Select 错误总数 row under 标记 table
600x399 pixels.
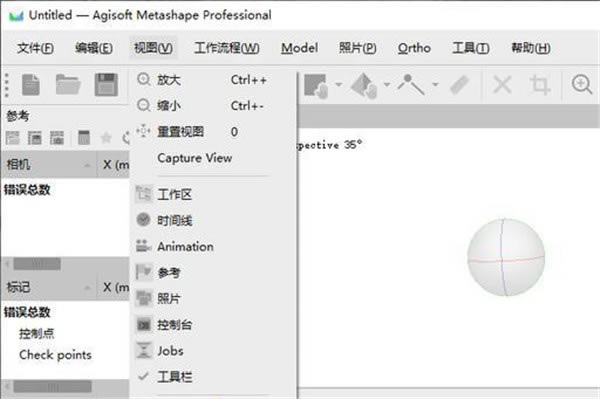(27, 312)
